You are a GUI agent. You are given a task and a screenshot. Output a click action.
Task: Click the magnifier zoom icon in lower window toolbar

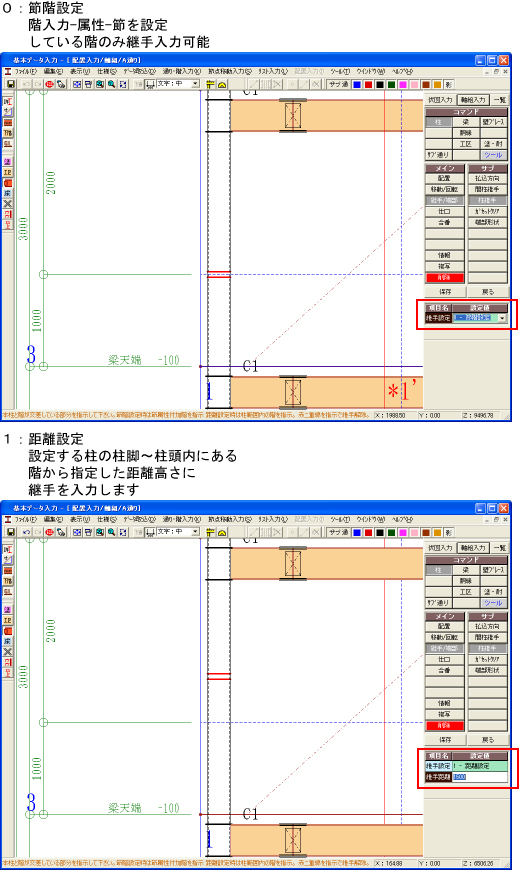click(112, 532)
